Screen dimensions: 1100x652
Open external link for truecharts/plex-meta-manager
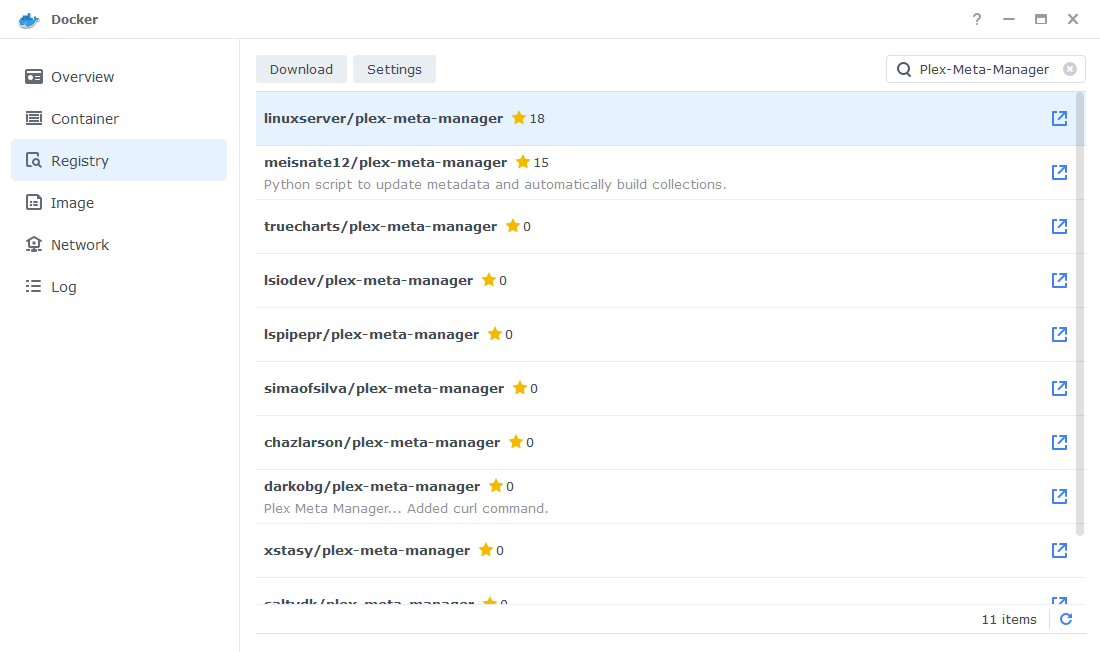pyautogui.click(x=1059, y=227)
